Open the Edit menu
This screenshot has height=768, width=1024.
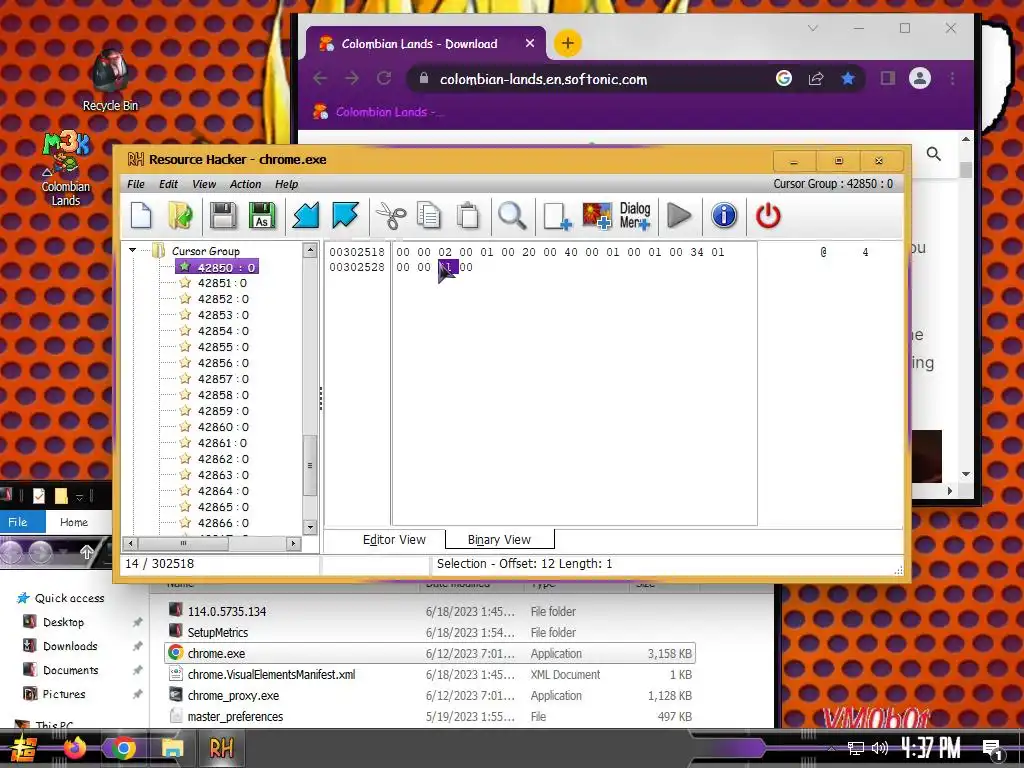[168, 184]
